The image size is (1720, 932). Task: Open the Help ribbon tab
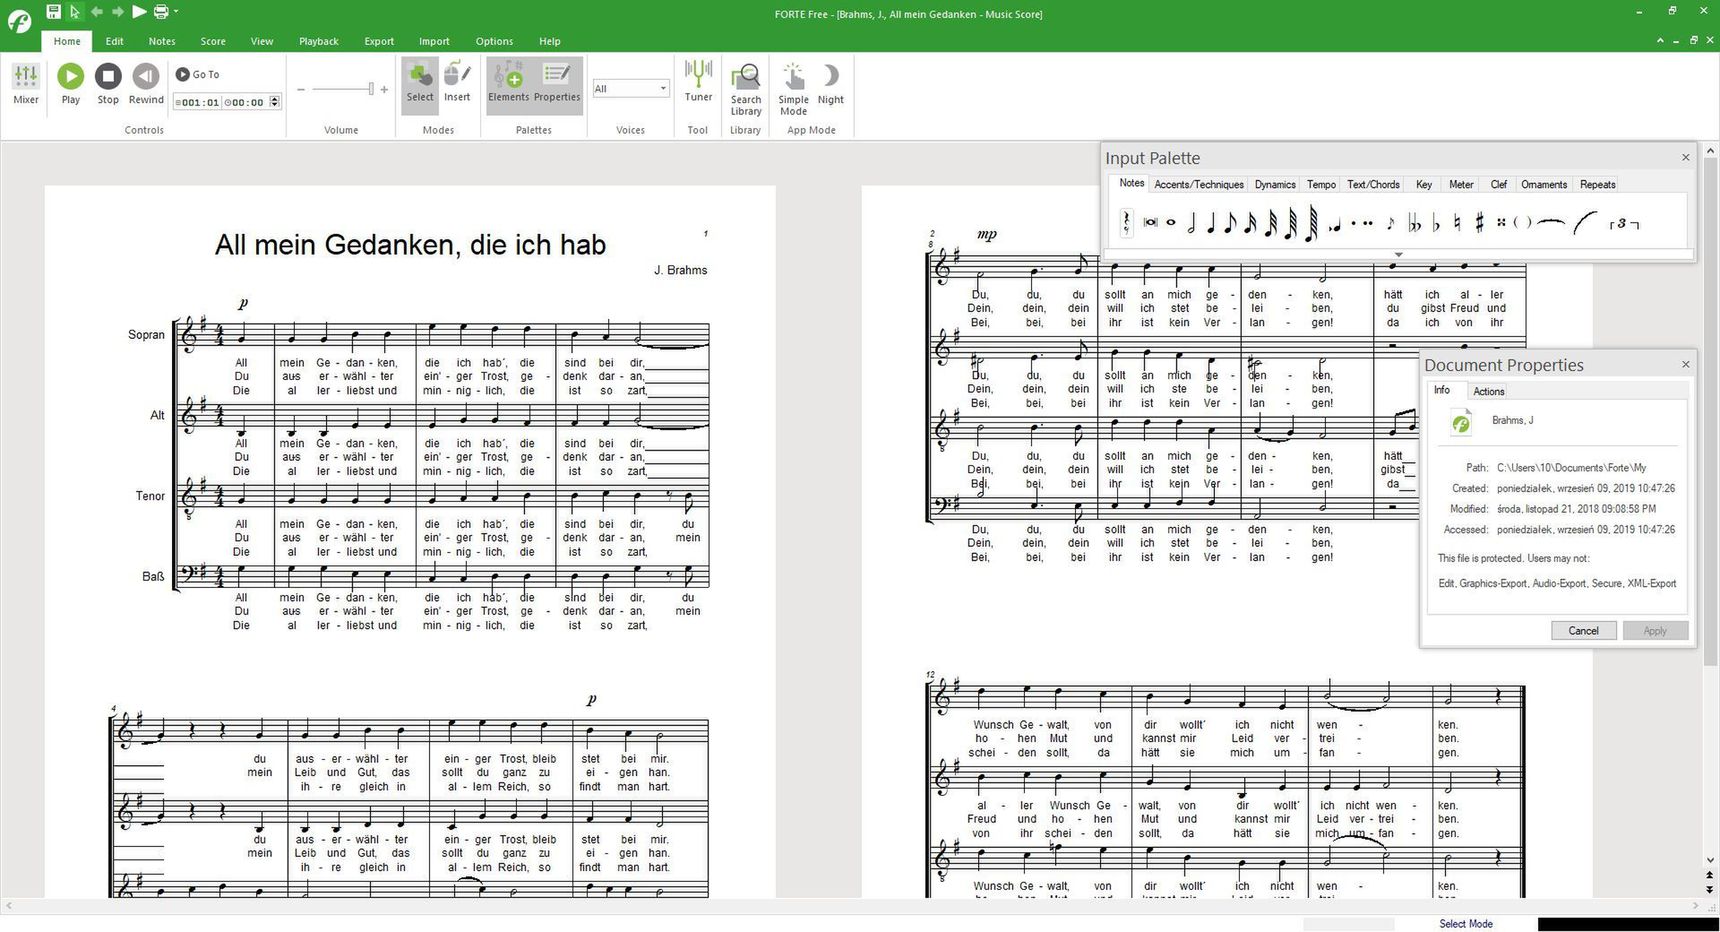(550, 41)
